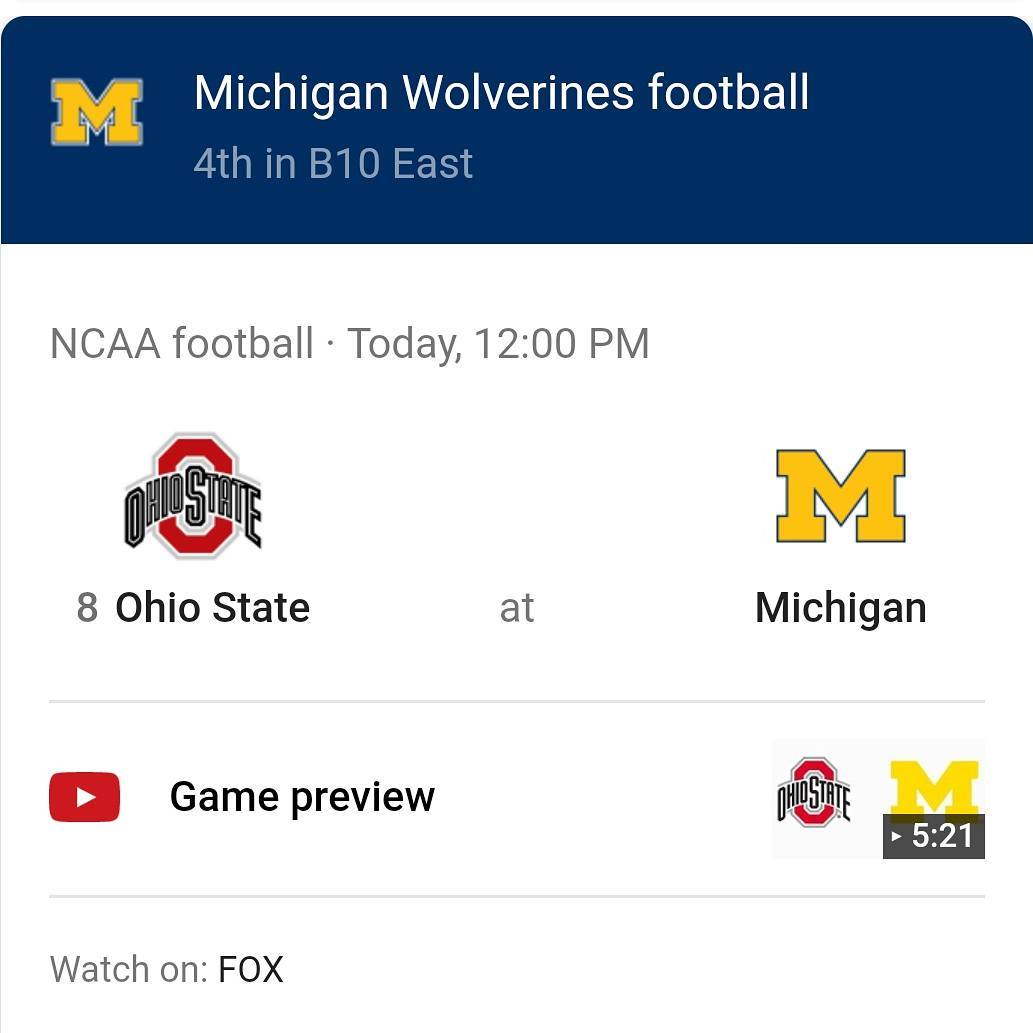Open the Game preview label
This screenshot has width=1033, height=1033.
pos(302,797)
